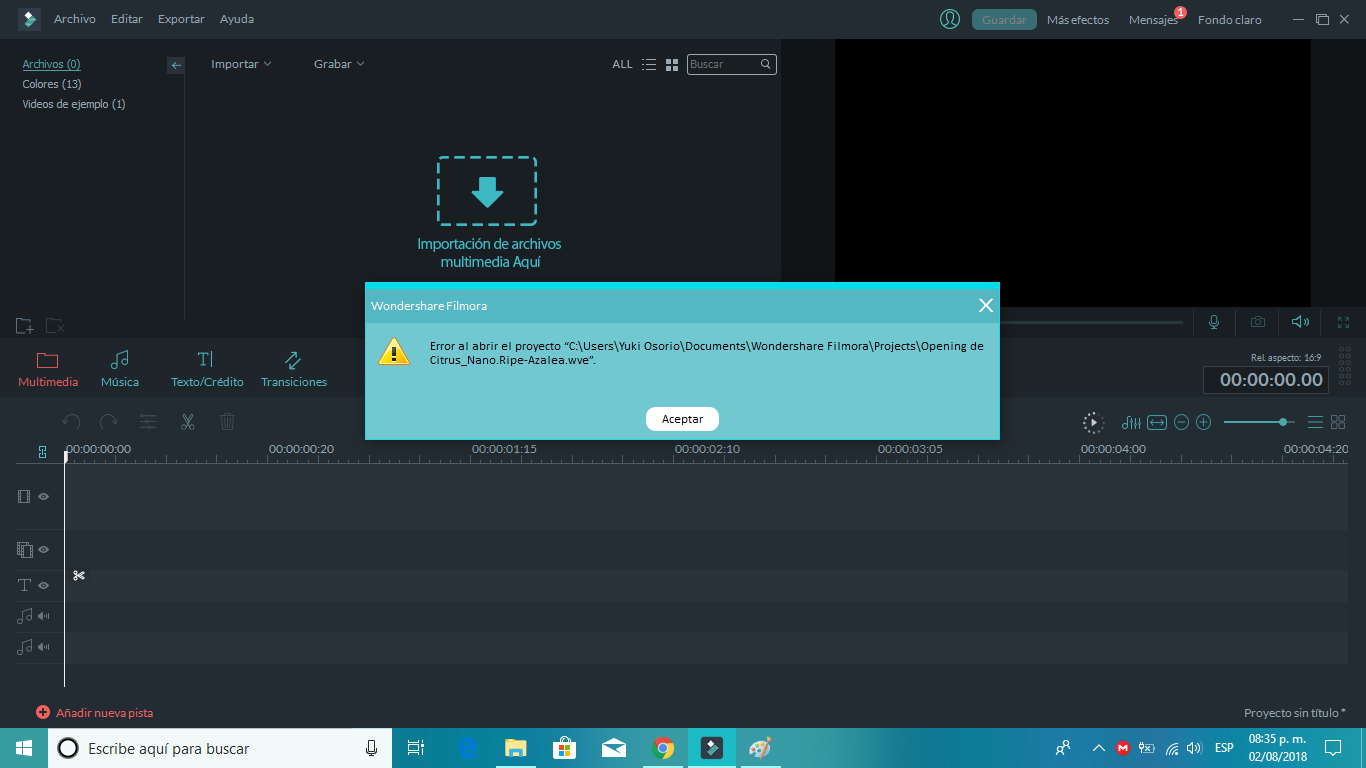Open the Ayuda menu
The height and width of the screenshot is (768, 1366).
[237, 19]
